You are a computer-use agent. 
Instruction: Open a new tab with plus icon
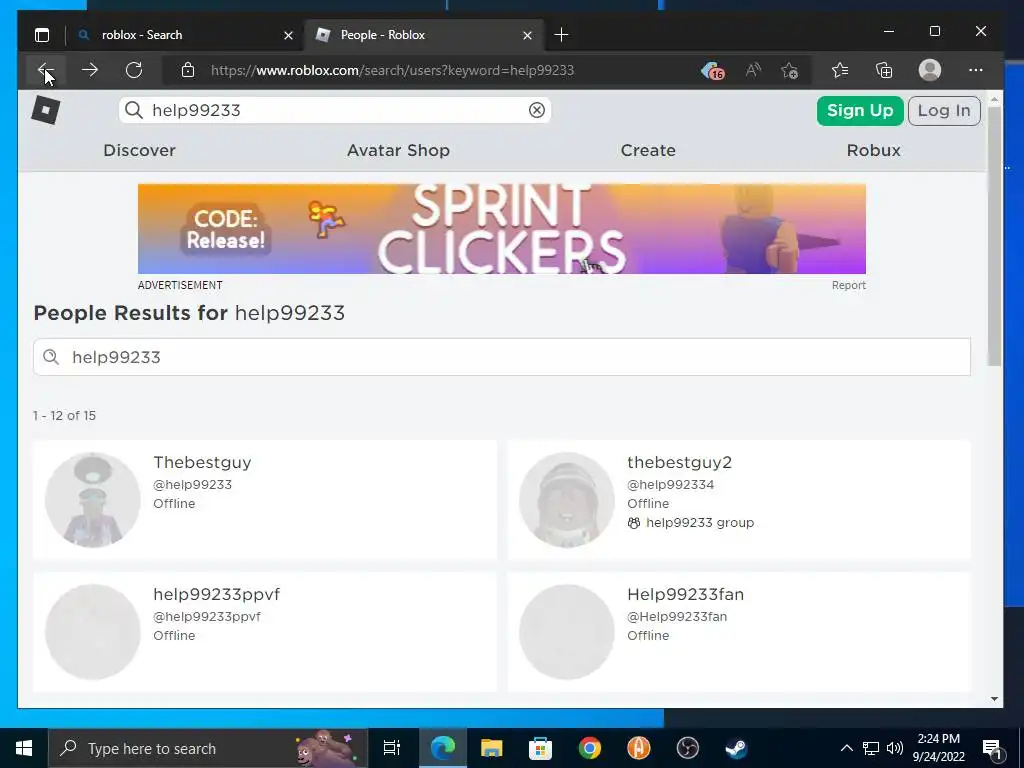pyautogui.click(x=561, y=35)
